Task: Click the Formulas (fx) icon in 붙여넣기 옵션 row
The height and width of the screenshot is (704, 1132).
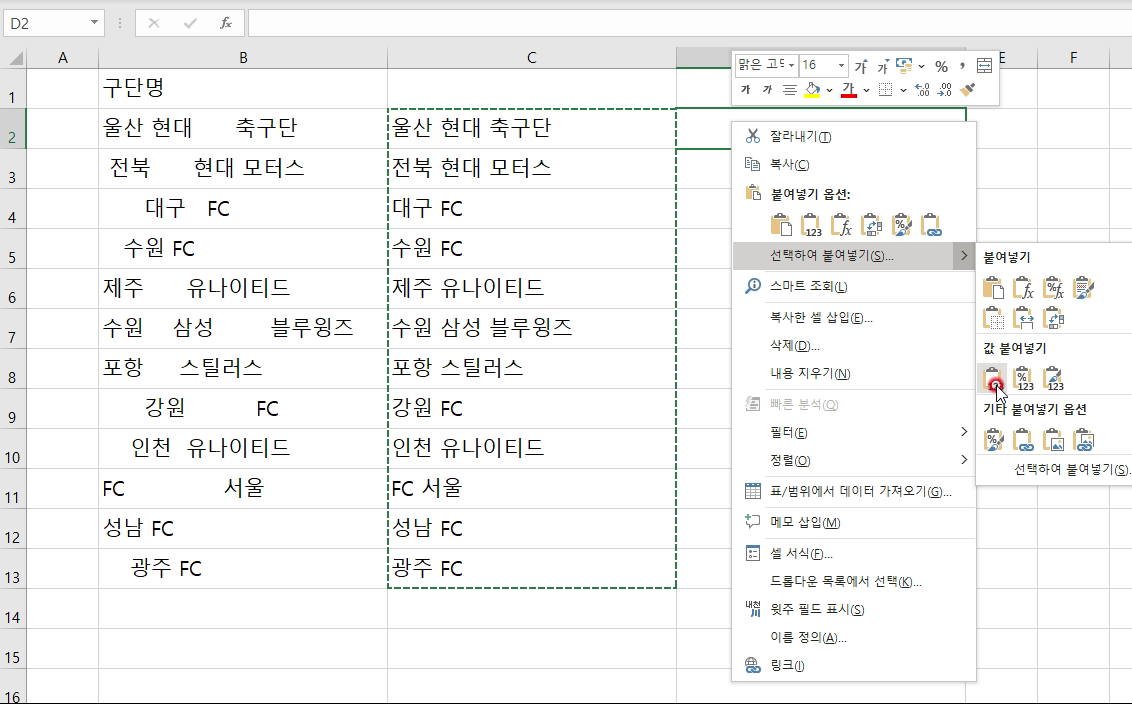Action: click(841, 225)
